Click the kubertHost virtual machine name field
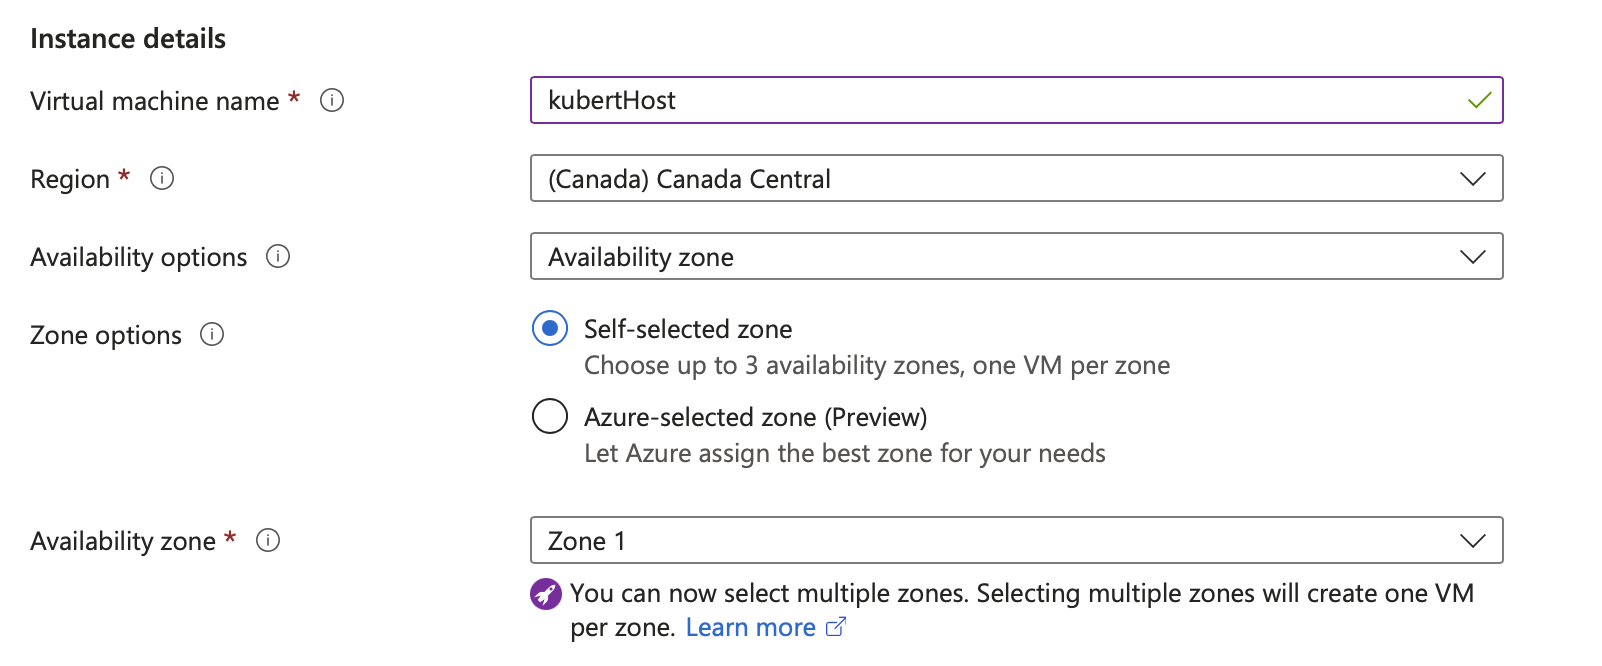This screenshot has width=1602, height=666. [x=1000, y=100]
